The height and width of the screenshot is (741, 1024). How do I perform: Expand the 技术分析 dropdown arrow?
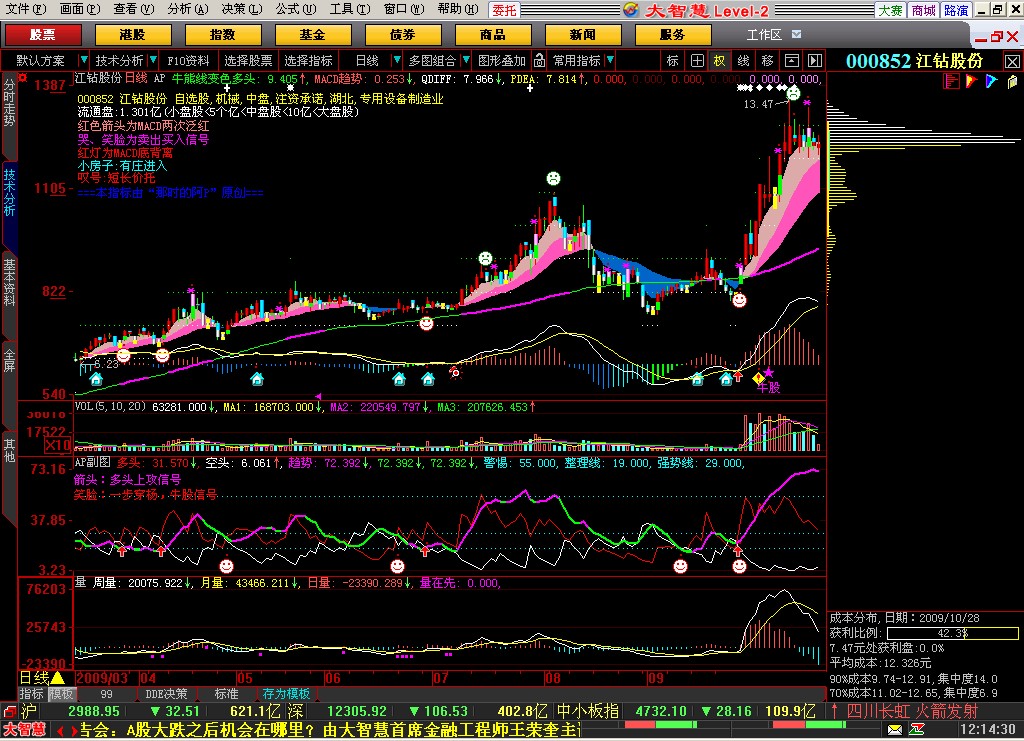(153, 60)
